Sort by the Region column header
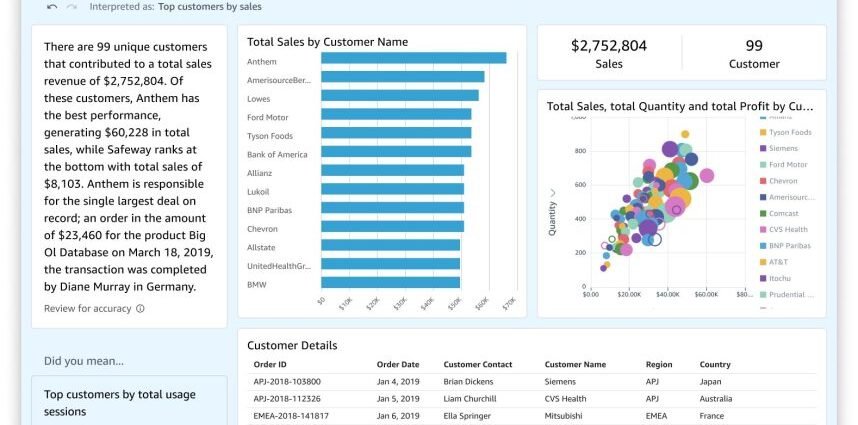858x425 pixels. click(659, 364)
